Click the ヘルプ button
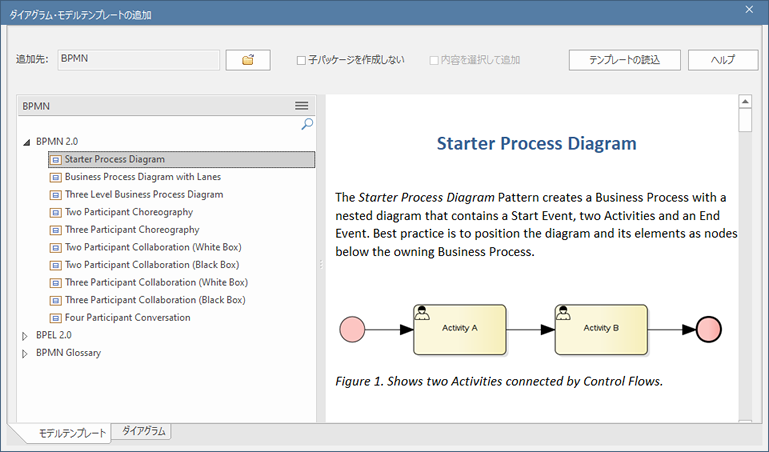 pos(723,60)
